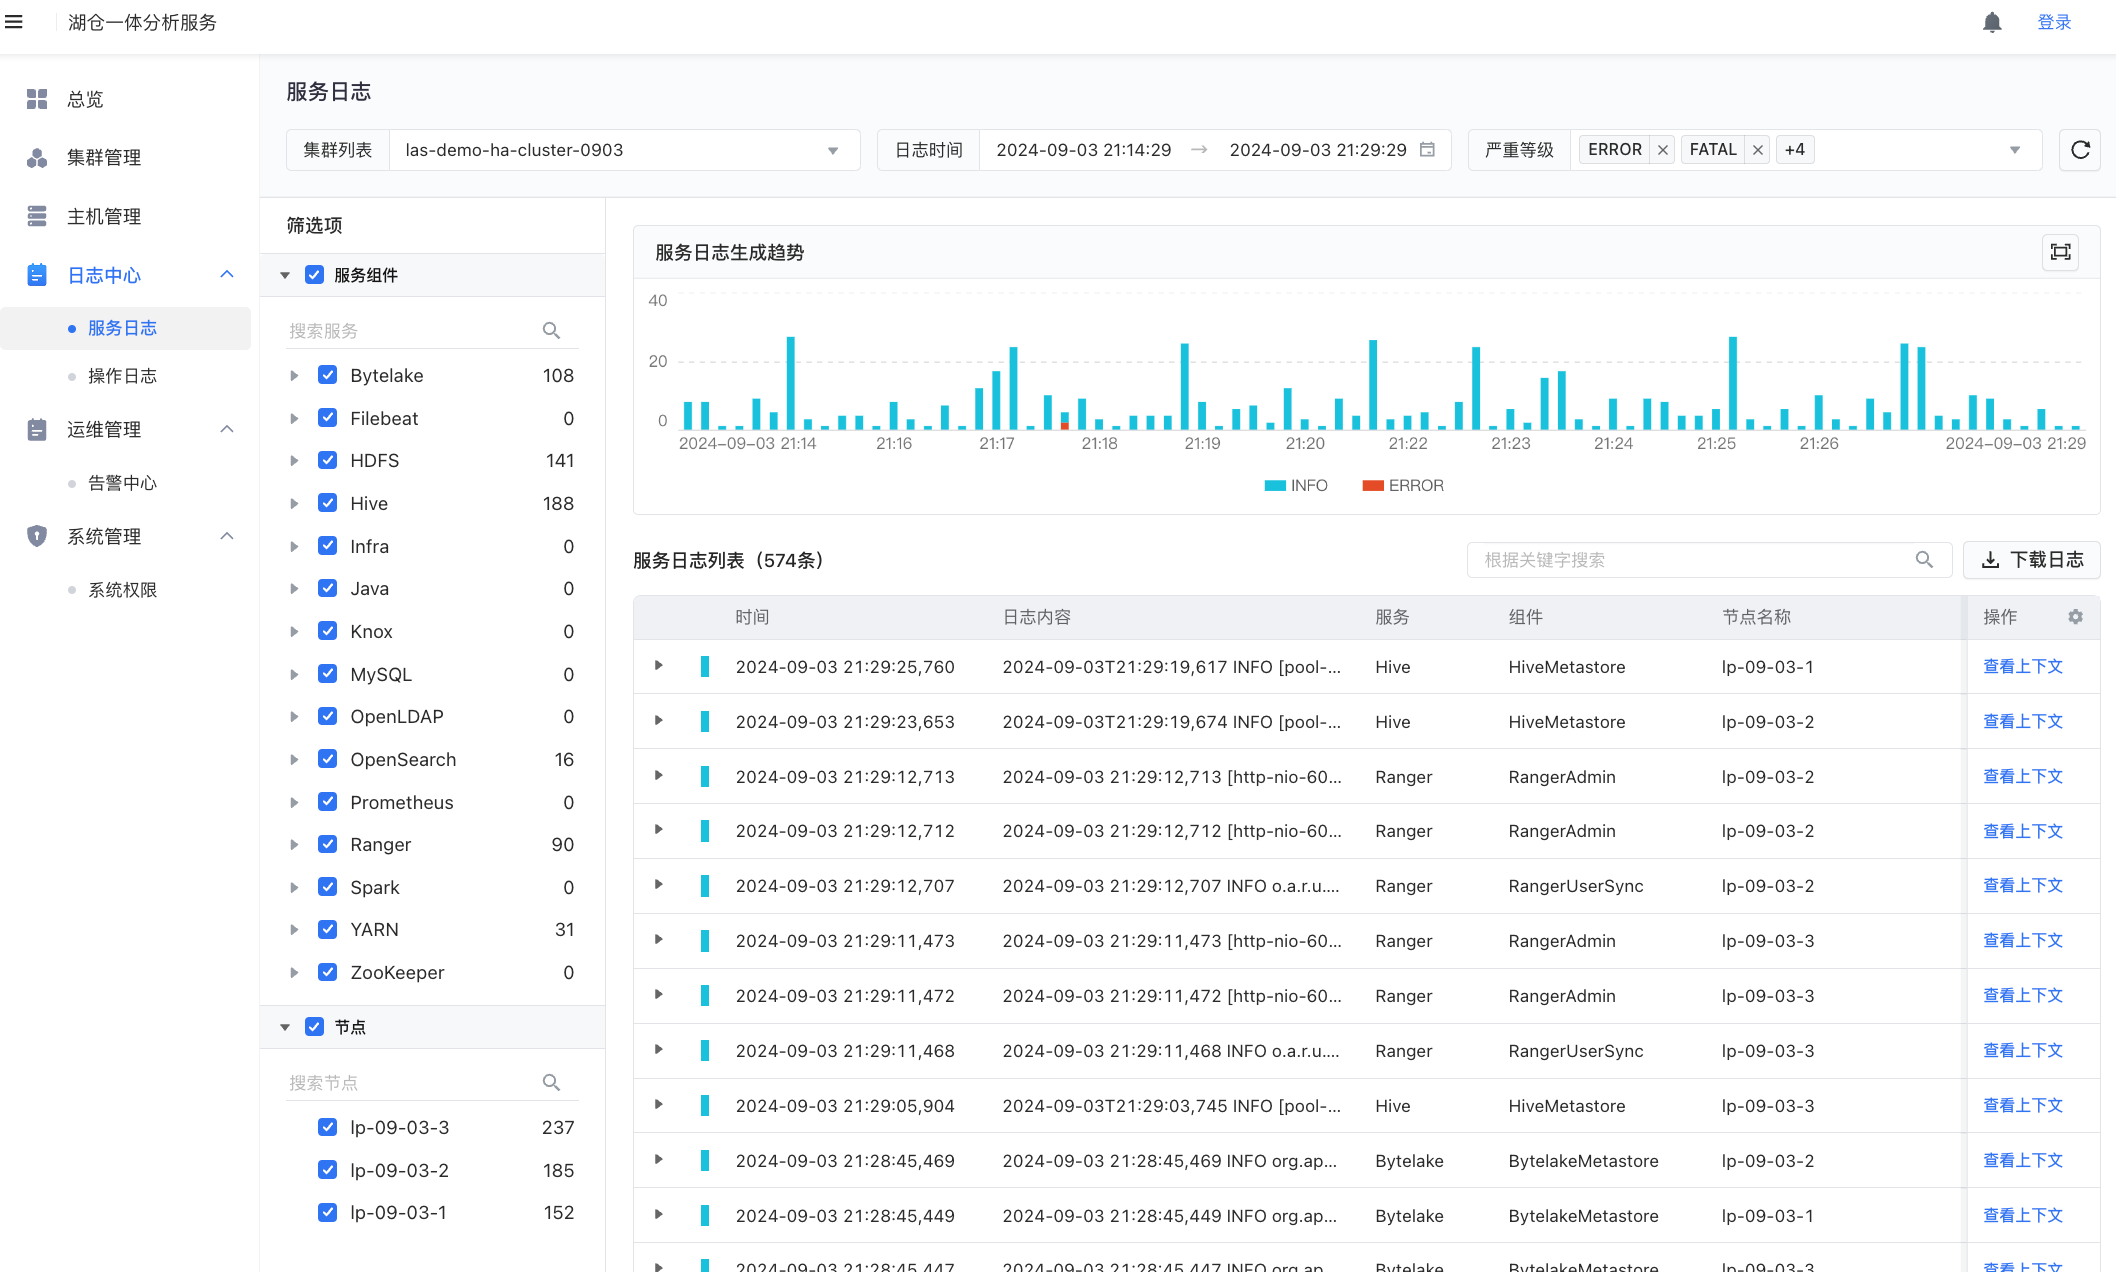Image resolution: width=2116 pixels, height=1272 pixels.
Task: Collapse the 日志中心 menu group
Action: (227, 275)
